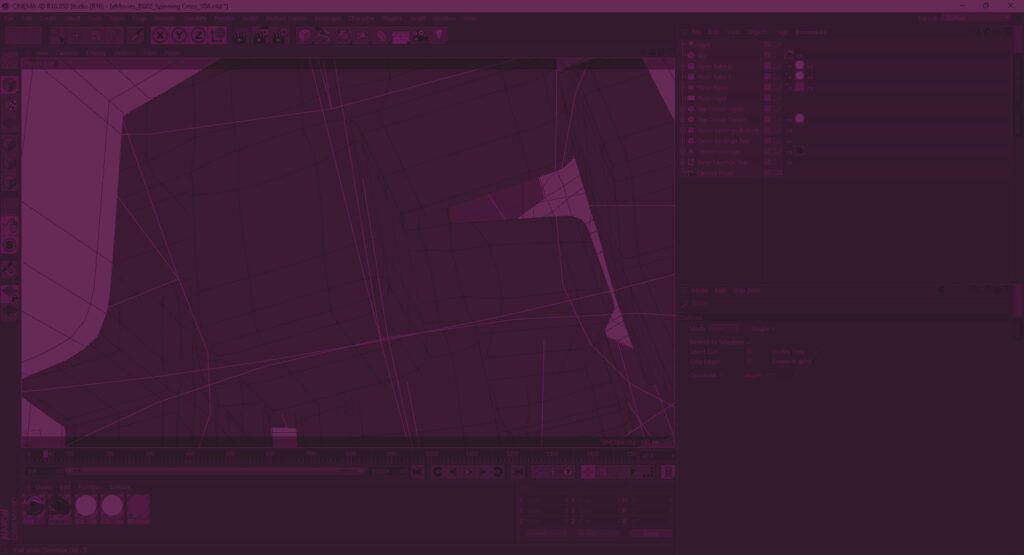Click the Camera object icon in toolbar
Viewport: 1024px width, 555px height.
pyautogui.click(x=420, y=36)
